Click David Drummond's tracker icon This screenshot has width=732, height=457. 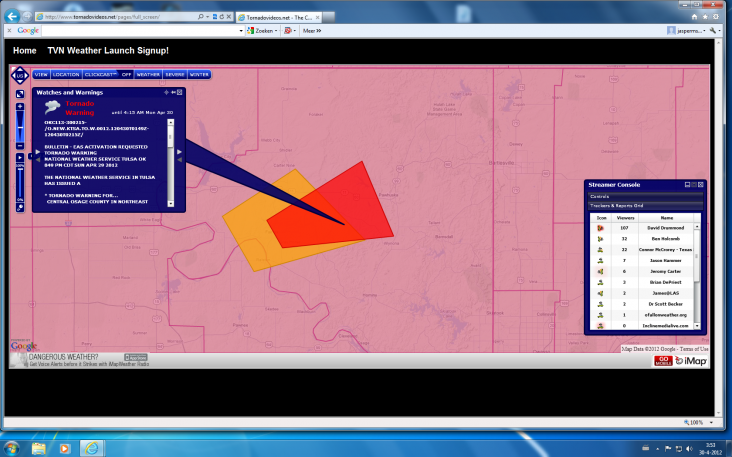pyautogui.click(x=601, y=230)
